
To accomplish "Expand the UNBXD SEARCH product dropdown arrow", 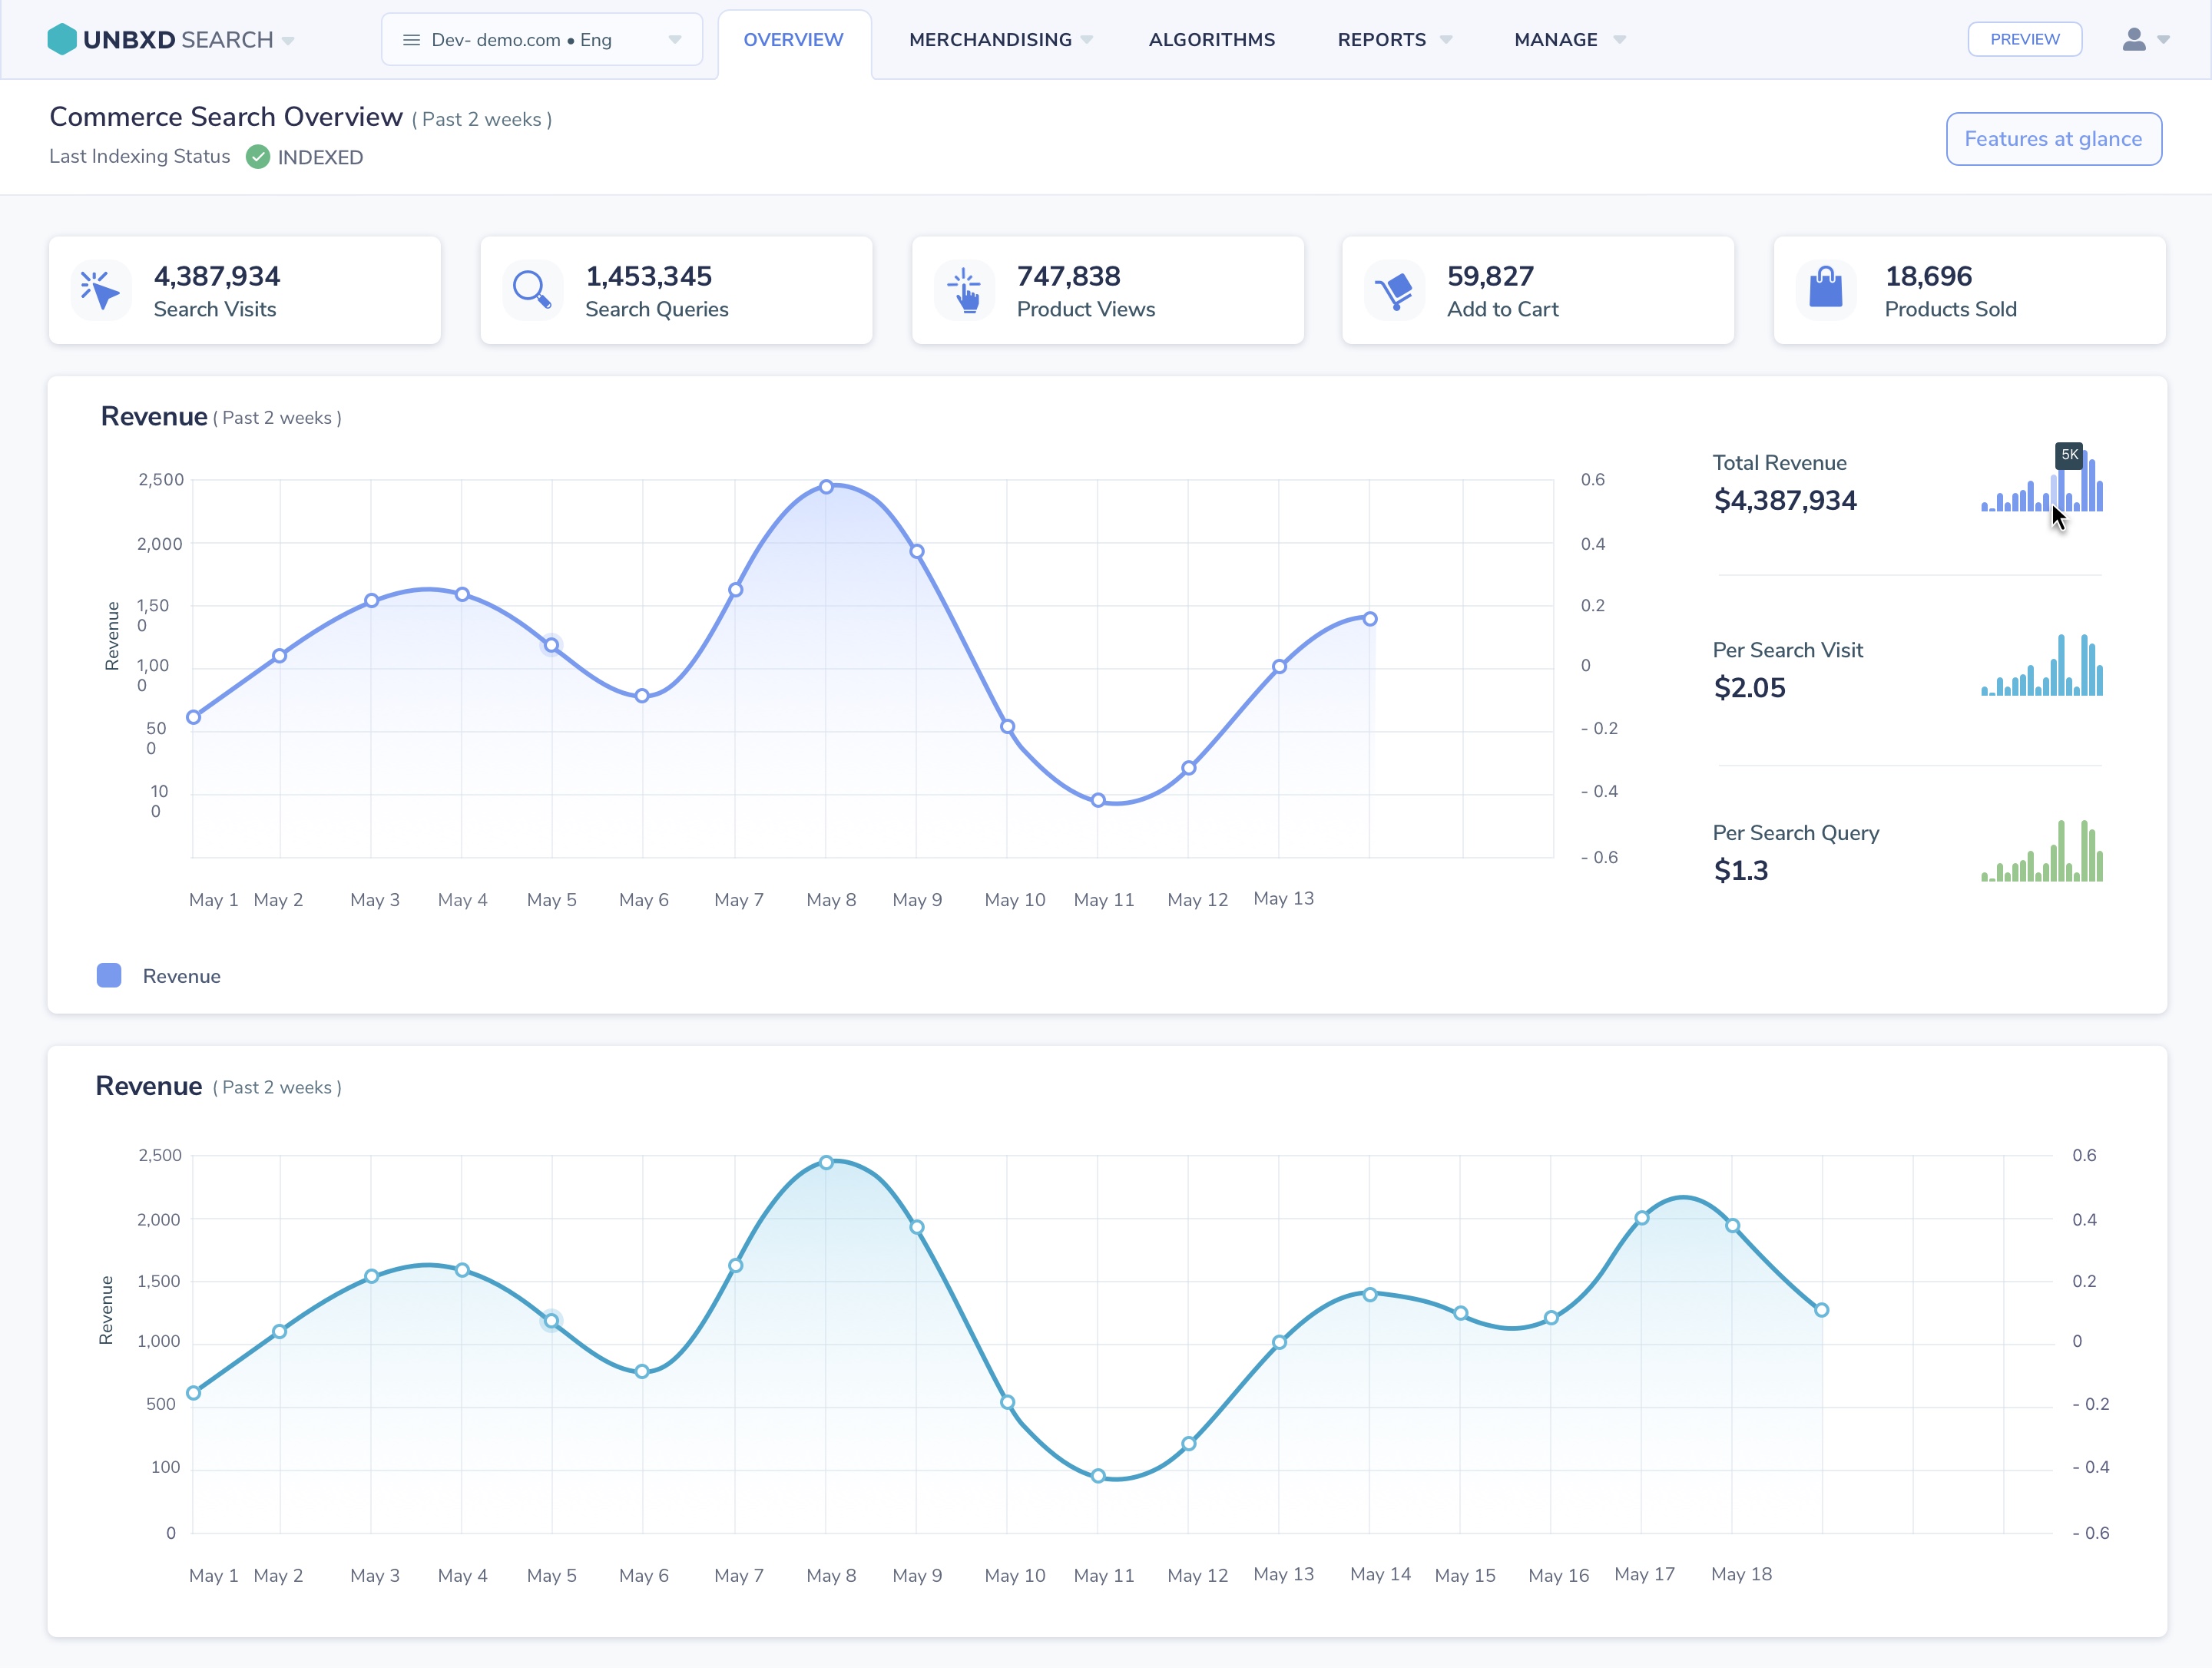I will point(288,41).
